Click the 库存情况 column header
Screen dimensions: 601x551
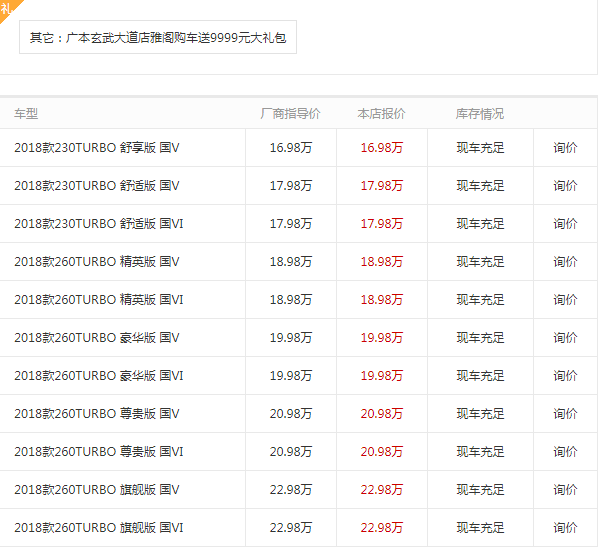pos(480,114)
